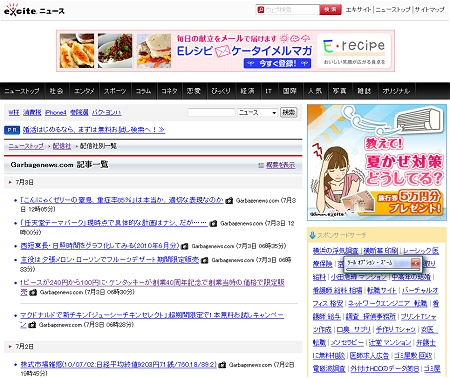Click 配信社 breadcrumb link
Screen dimensions: 450x378
coord(62,146)
